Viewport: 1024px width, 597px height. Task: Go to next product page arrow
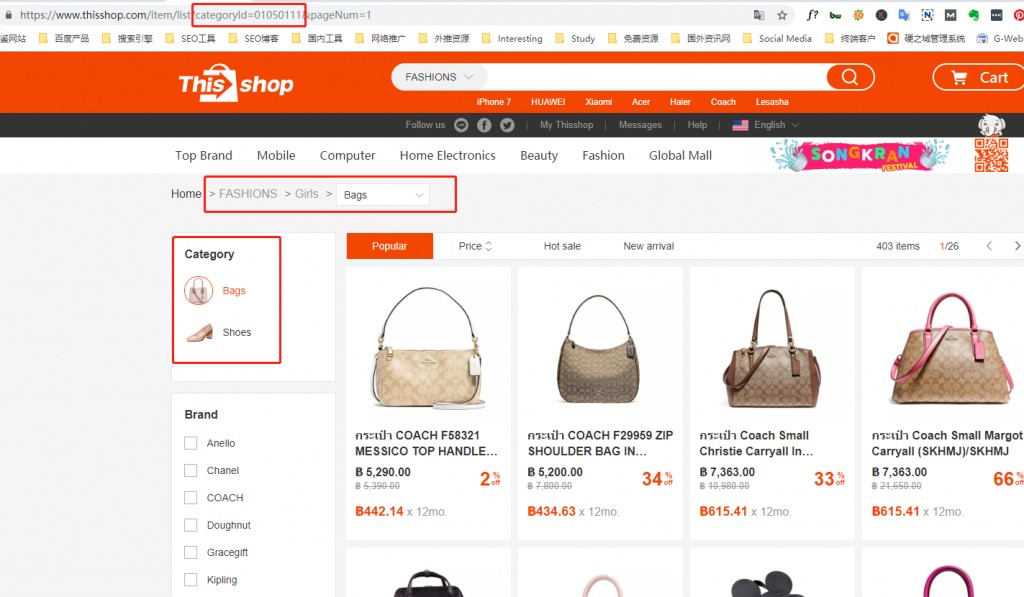pyautogui.click(x=1017, y=246)
